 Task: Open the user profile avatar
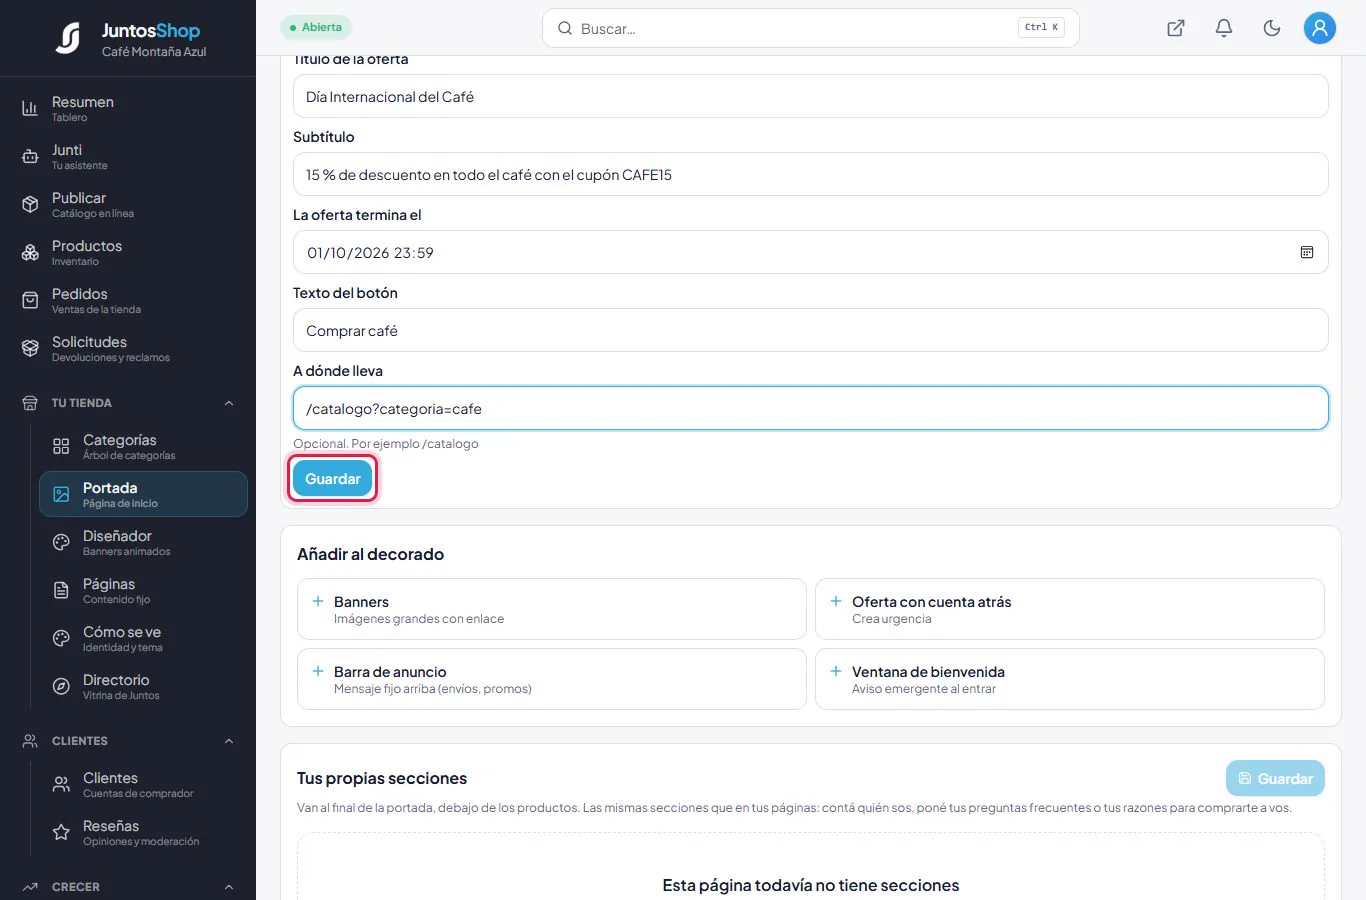point(1320,28)
